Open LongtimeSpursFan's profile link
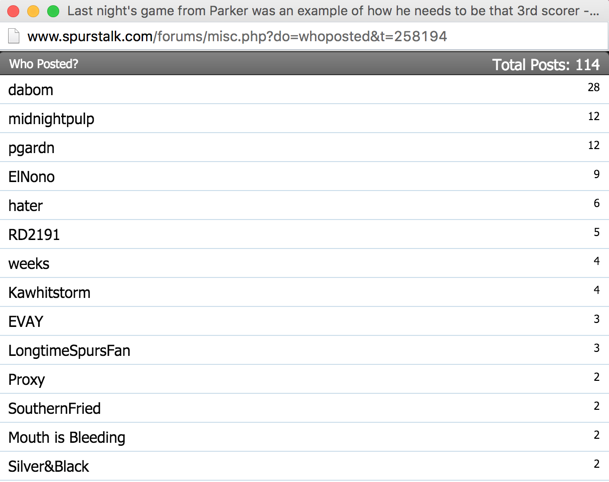 70,351
